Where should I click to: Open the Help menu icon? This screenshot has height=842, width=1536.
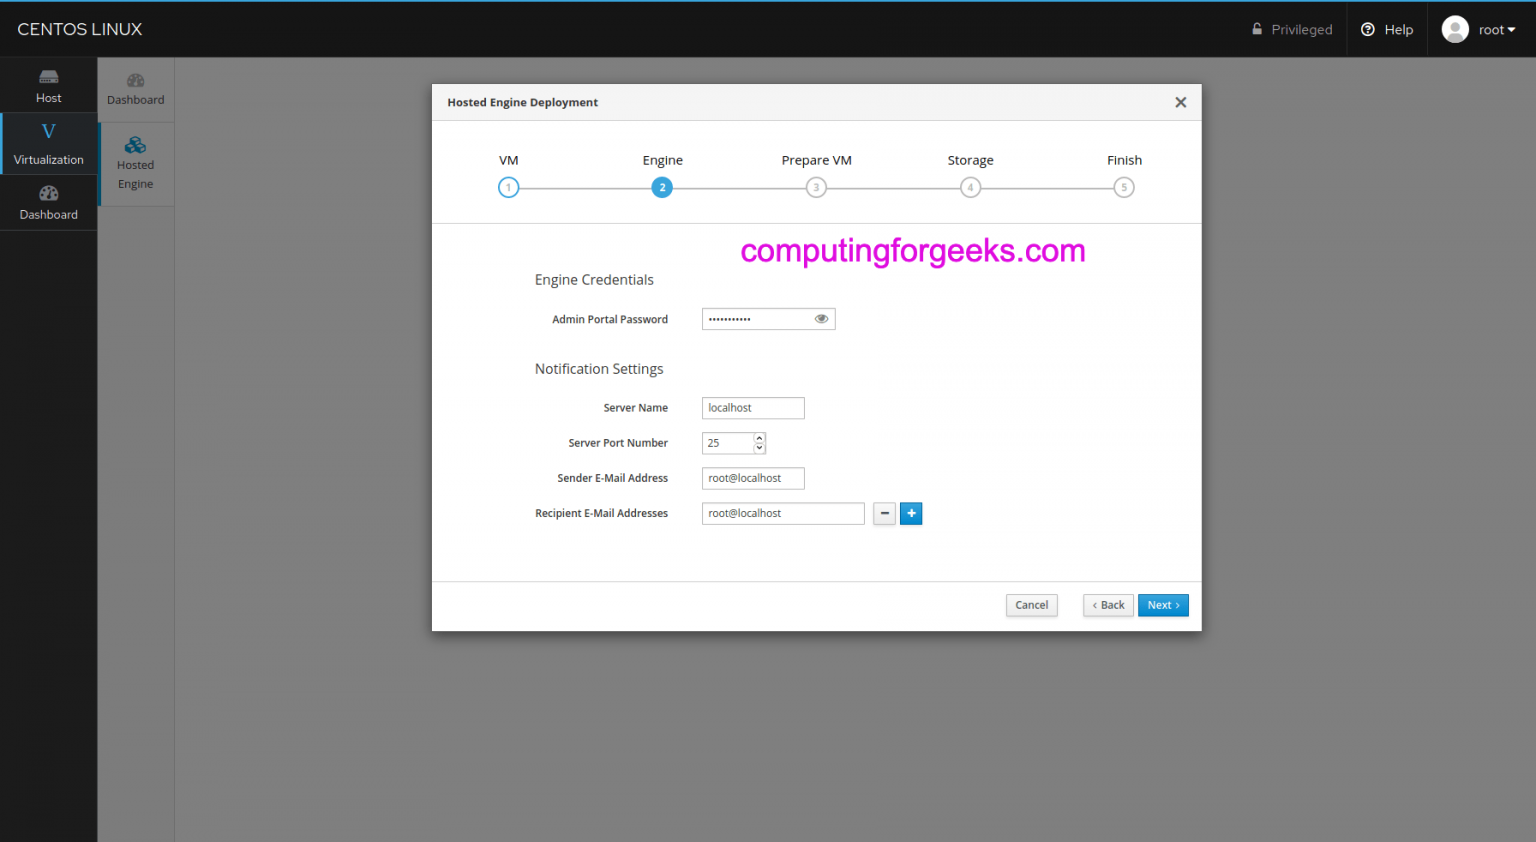(x=1368, y=29)
